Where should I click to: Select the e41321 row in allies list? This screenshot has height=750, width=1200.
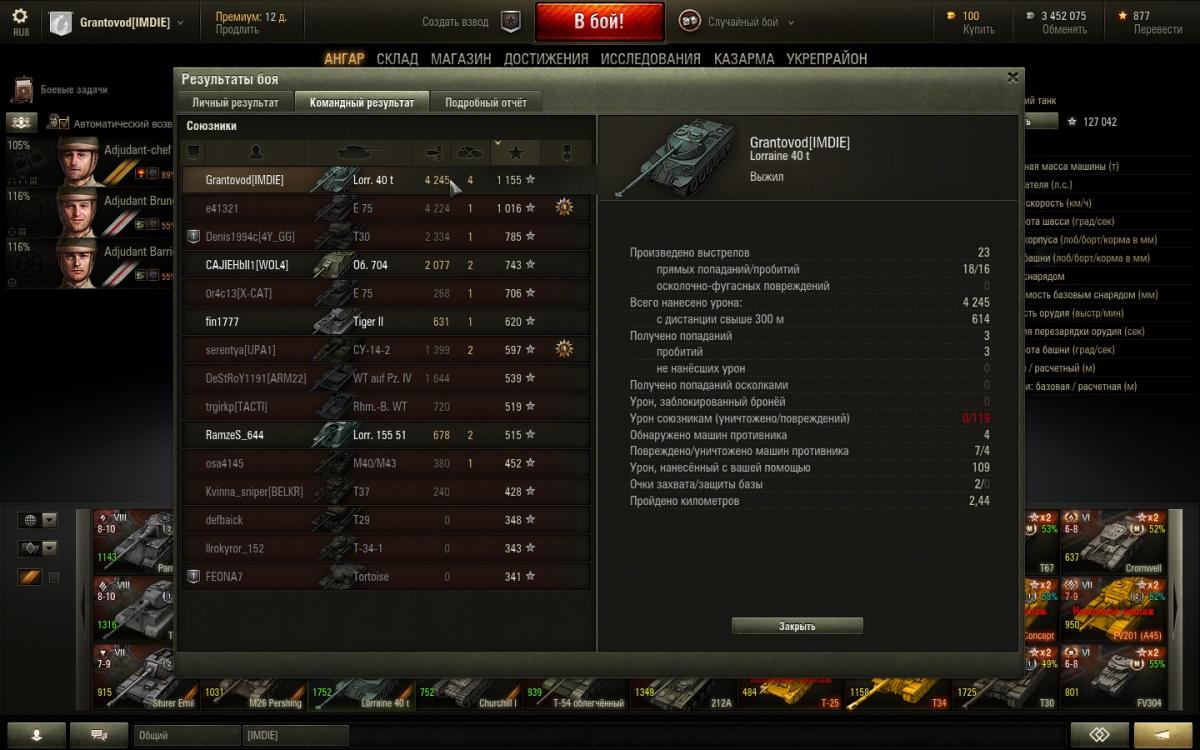point(386,208)
